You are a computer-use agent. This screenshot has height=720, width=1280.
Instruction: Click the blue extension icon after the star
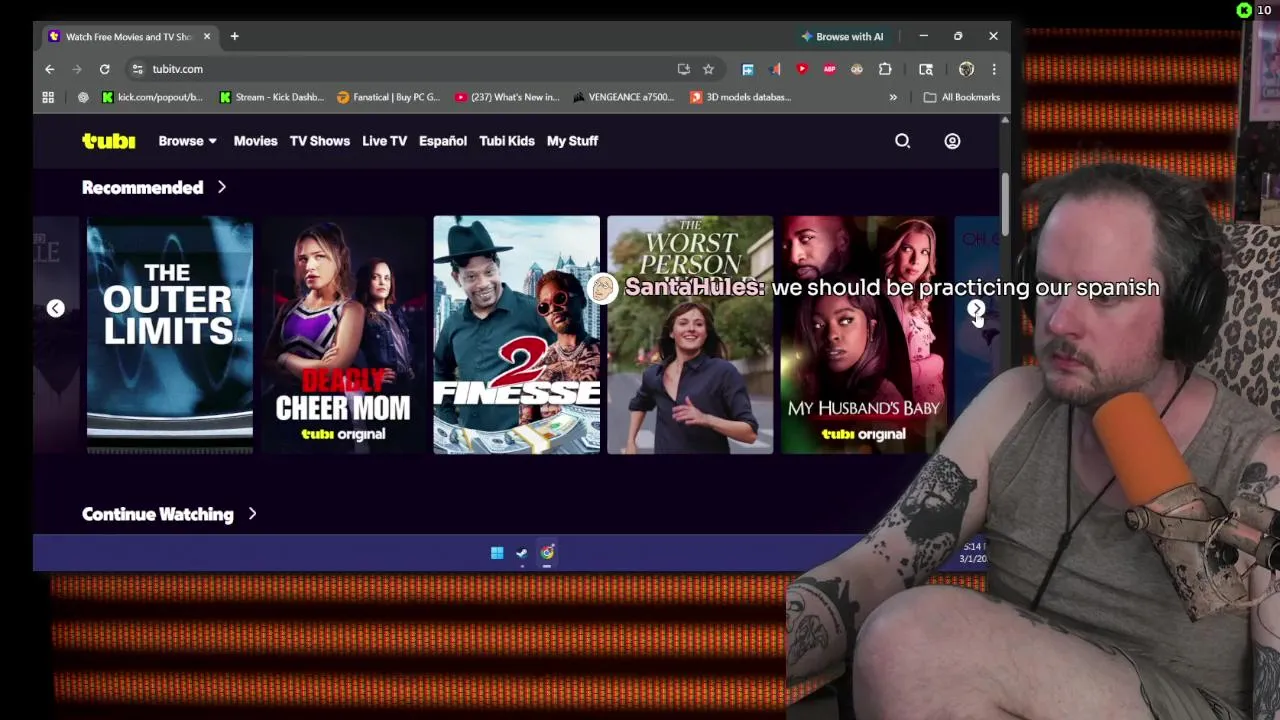(747, 69)
